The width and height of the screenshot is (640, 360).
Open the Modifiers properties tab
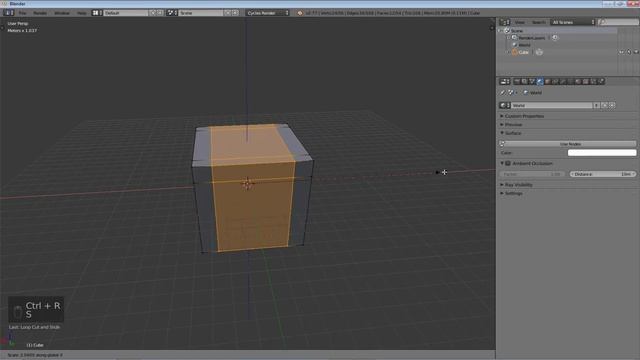[563, 82]
